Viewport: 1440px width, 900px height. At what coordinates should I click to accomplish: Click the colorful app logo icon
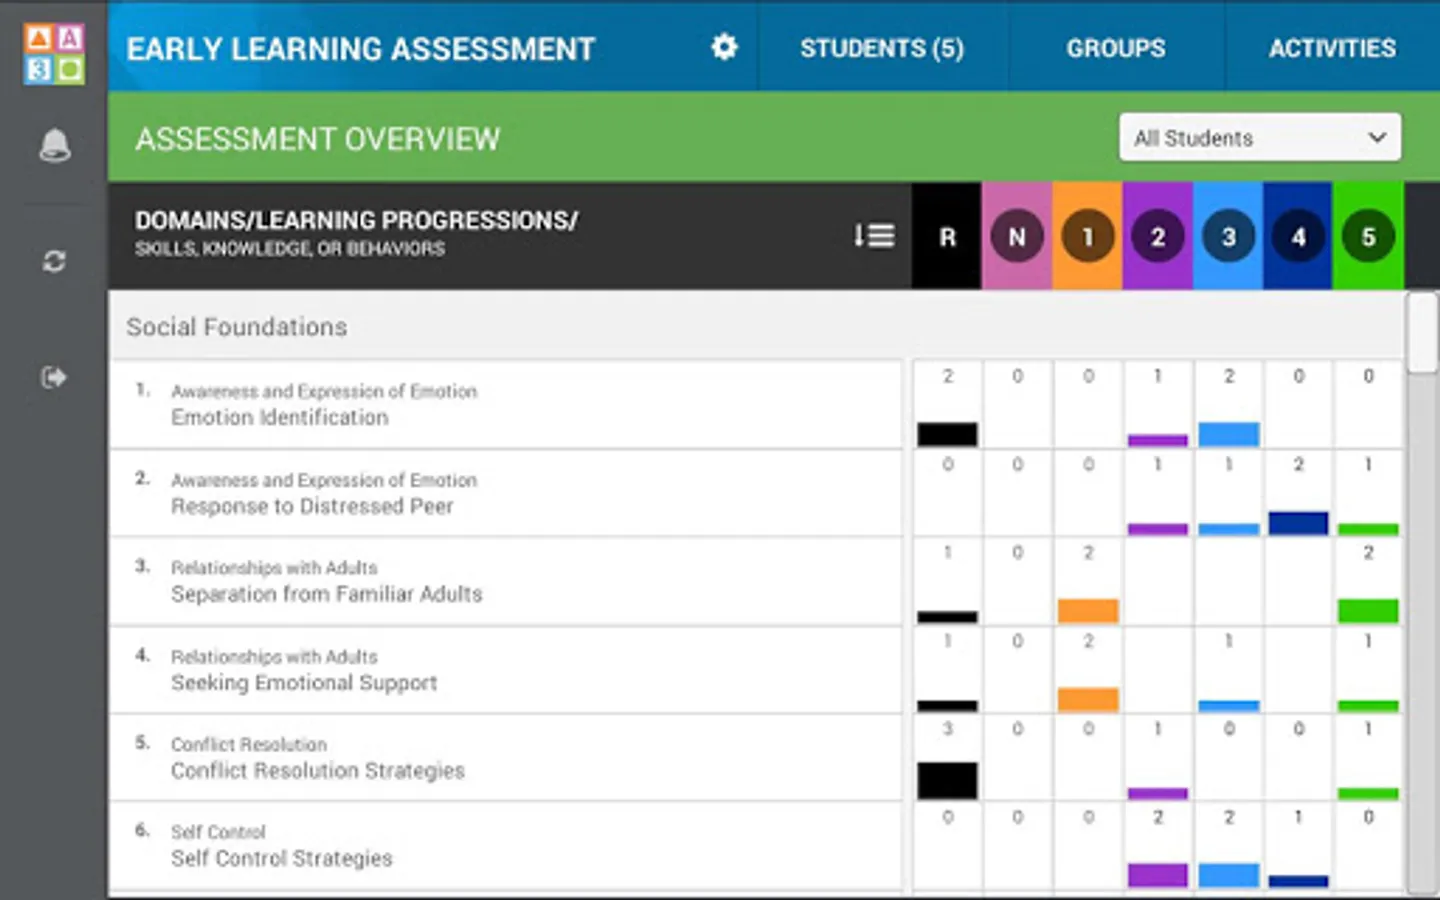pos(54,53)
